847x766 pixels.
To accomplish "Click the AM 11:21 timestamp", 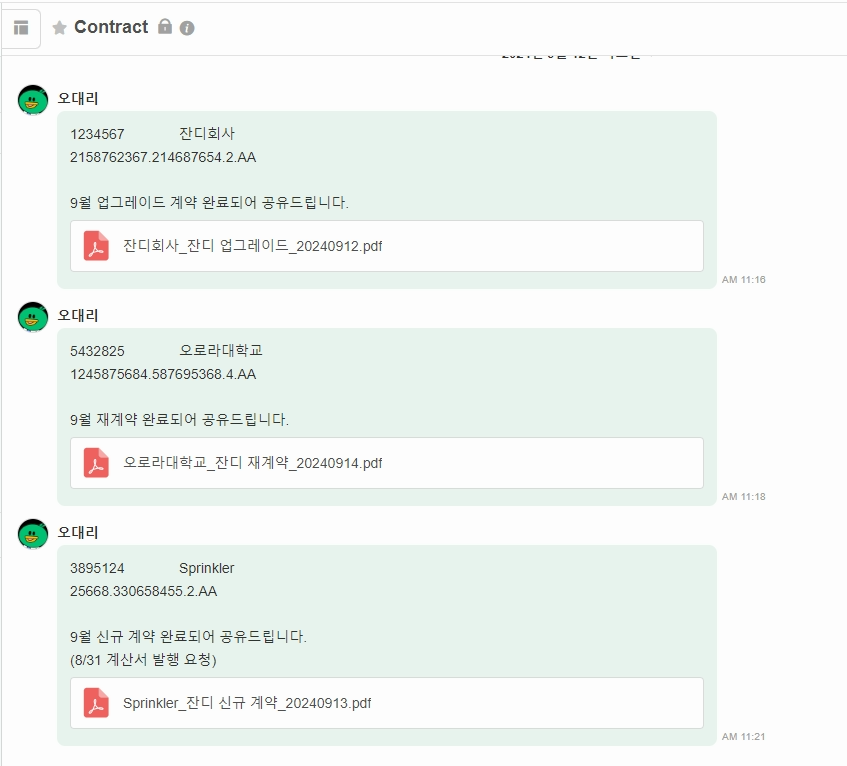I will 743,736.
